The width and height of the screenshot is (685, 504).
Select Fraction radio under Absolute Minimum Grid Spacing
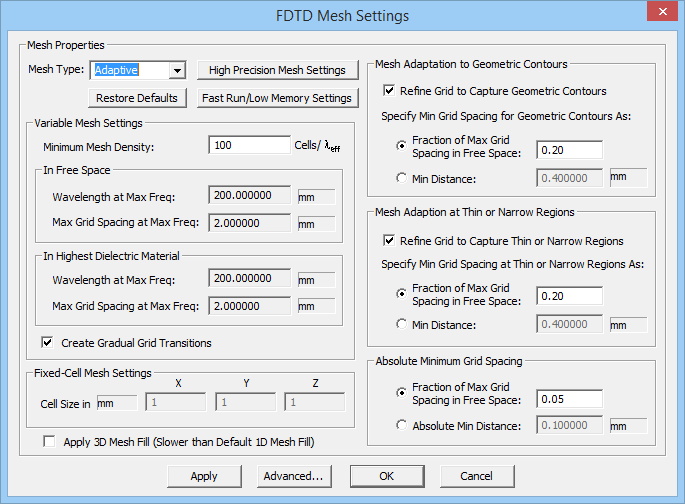pyautogui.click(x=402, y=394)
